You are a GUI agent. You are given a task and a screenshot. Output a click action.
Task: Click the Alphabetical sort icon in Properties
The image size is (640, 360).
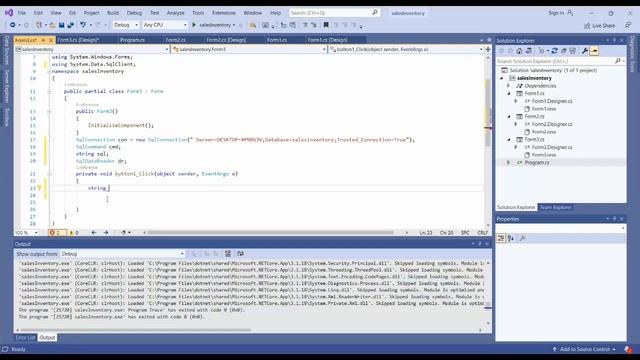tap(511, 238)
